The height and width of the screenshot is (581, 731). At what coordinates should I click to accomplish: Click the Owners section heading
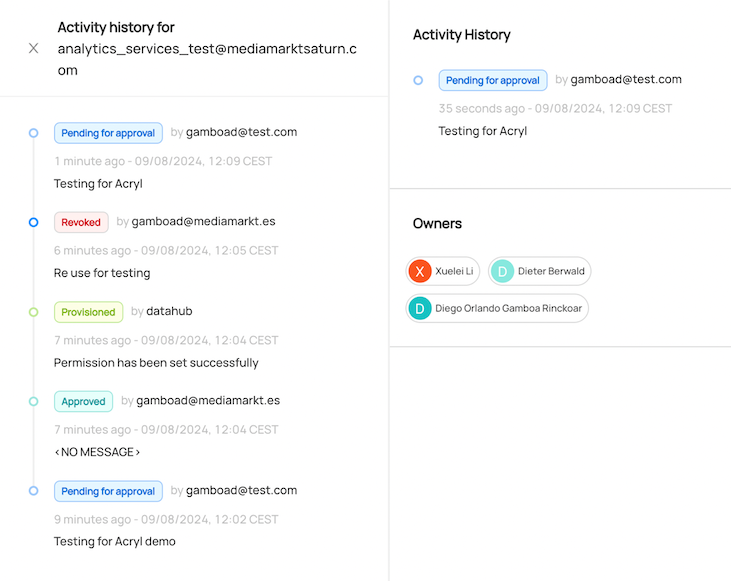[437, 223]
